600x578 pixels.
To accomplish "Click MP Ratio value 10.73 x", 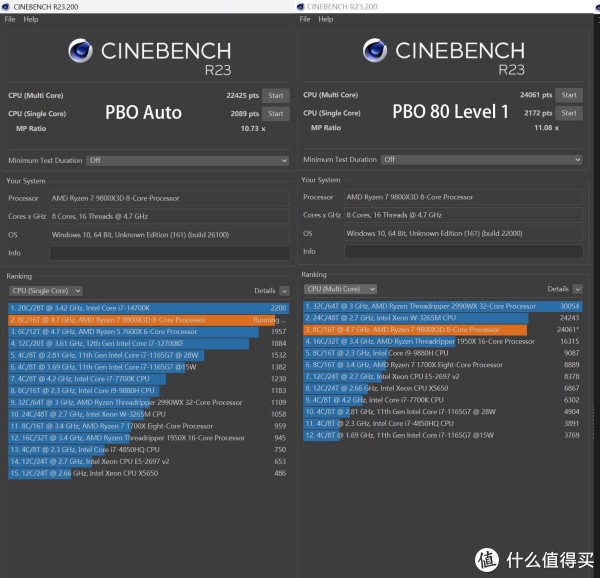I will [253, 129].
